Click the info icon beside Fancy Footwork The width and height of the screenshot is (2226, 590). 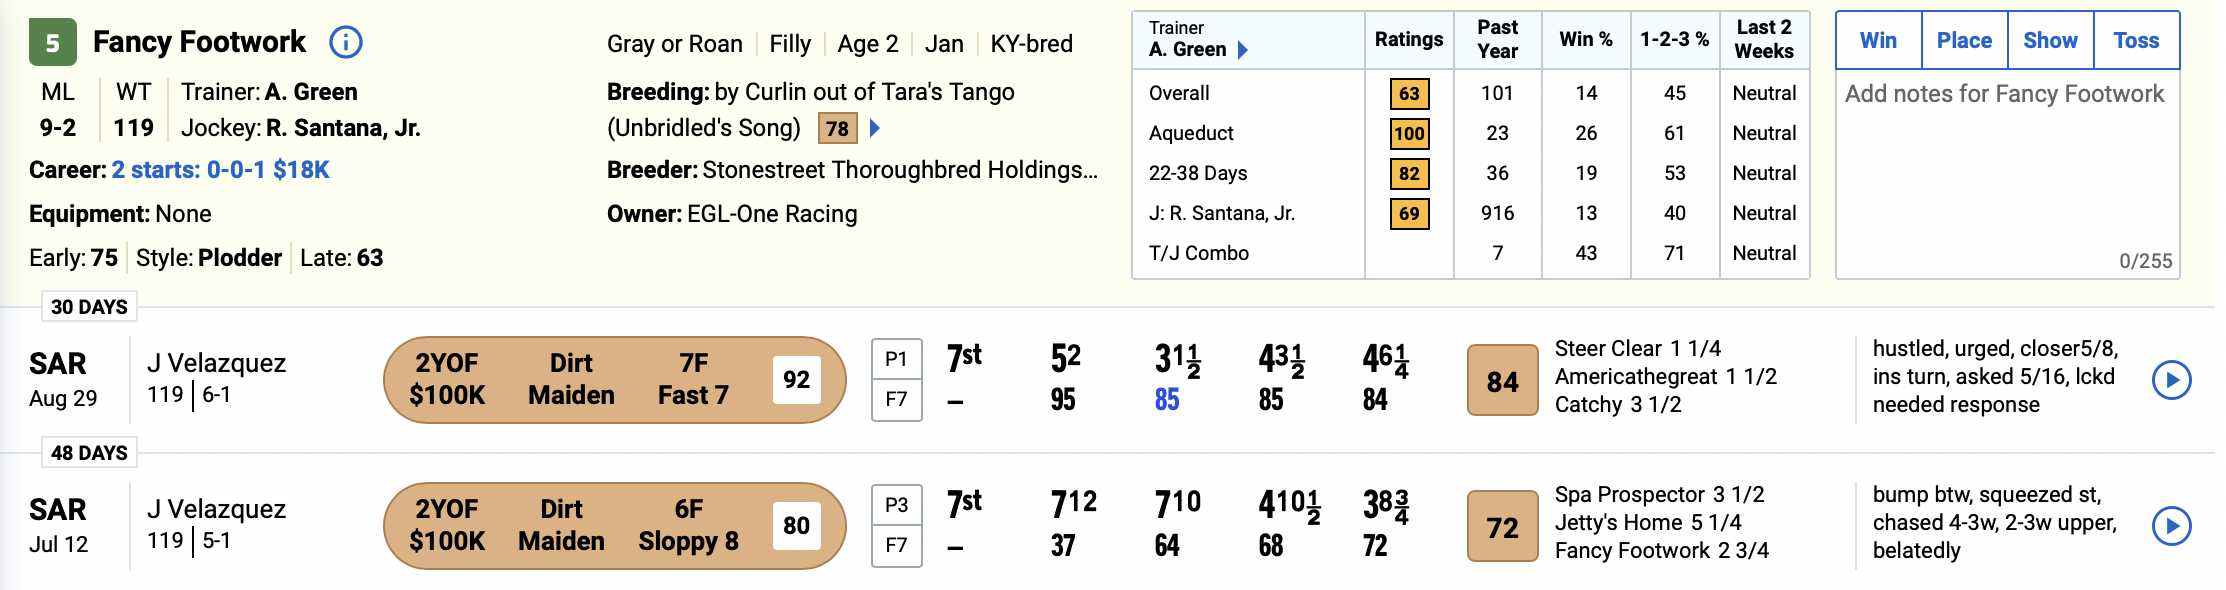click(345, 42)
